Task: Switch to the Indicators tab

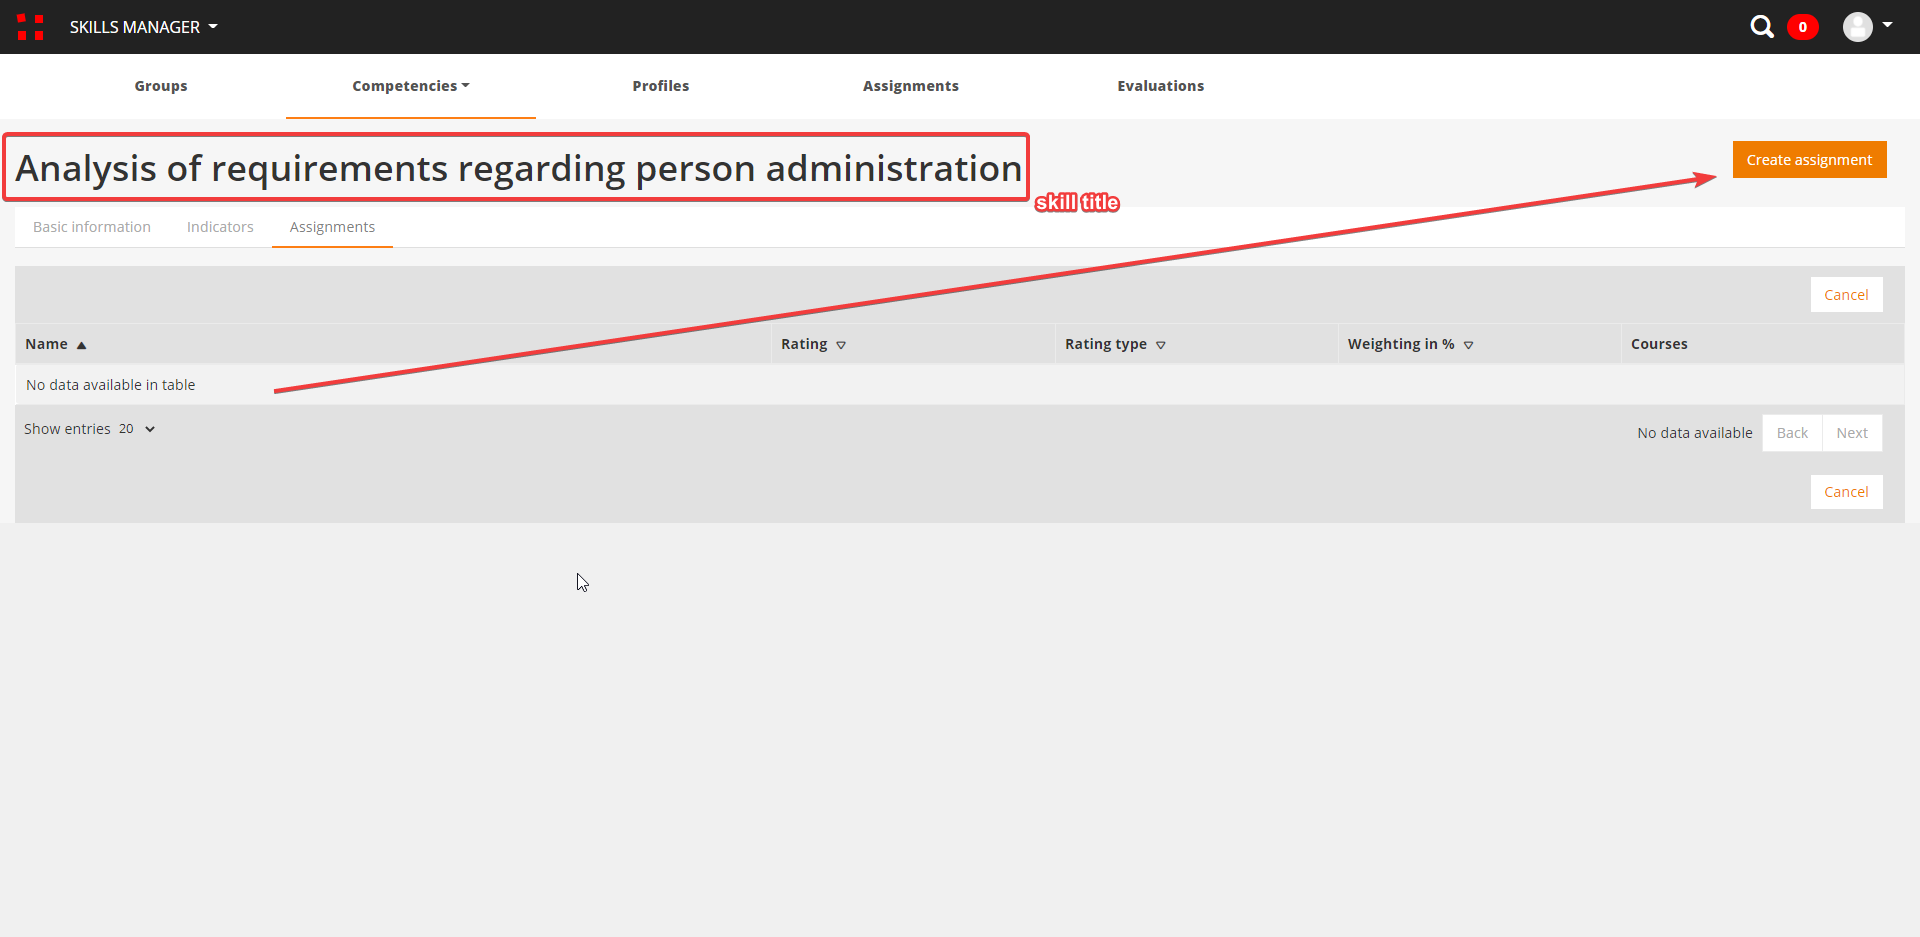Action: 220,227
